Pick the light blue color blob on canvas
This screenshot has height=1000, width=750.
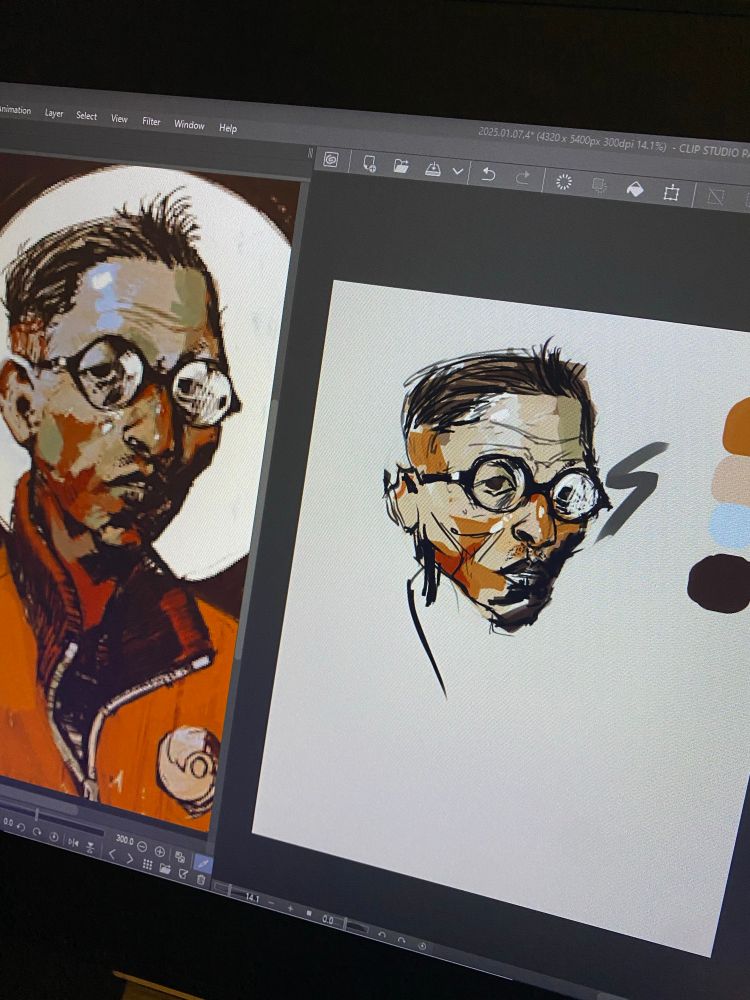[732, 526]
